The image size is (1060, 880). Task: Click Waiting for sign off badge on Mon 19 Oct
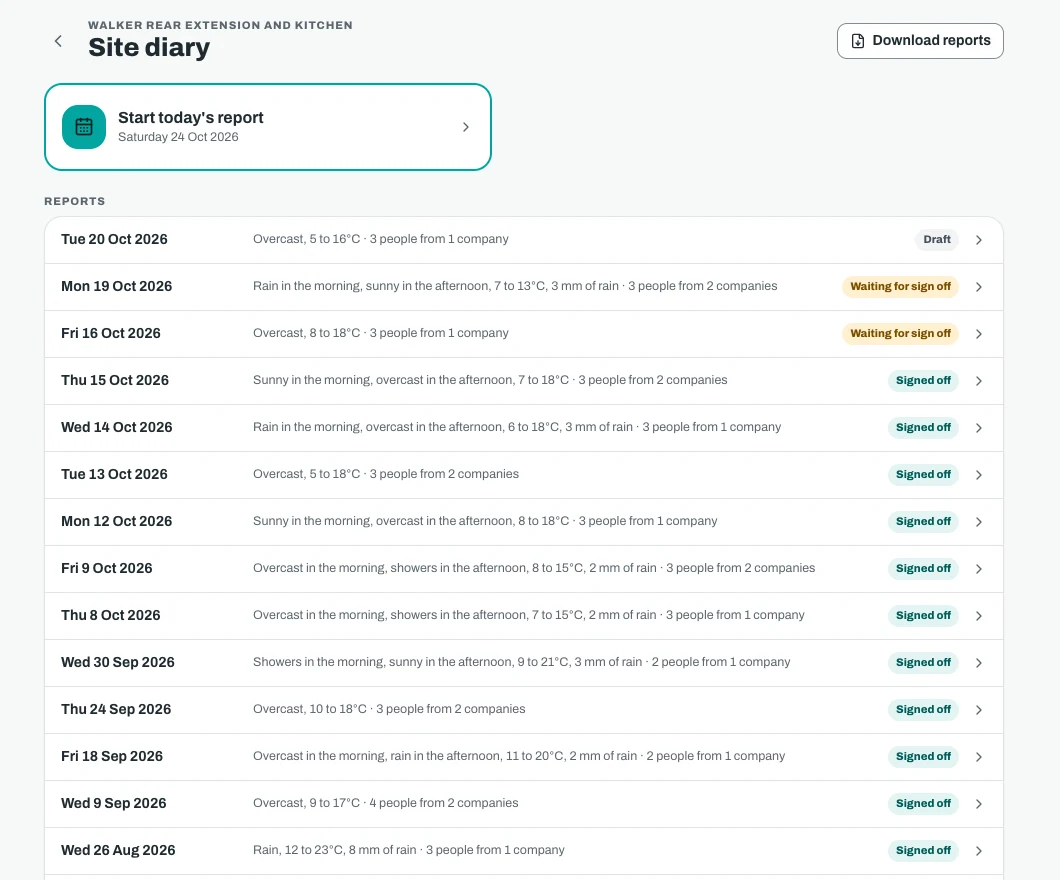(x=900, y=287)
